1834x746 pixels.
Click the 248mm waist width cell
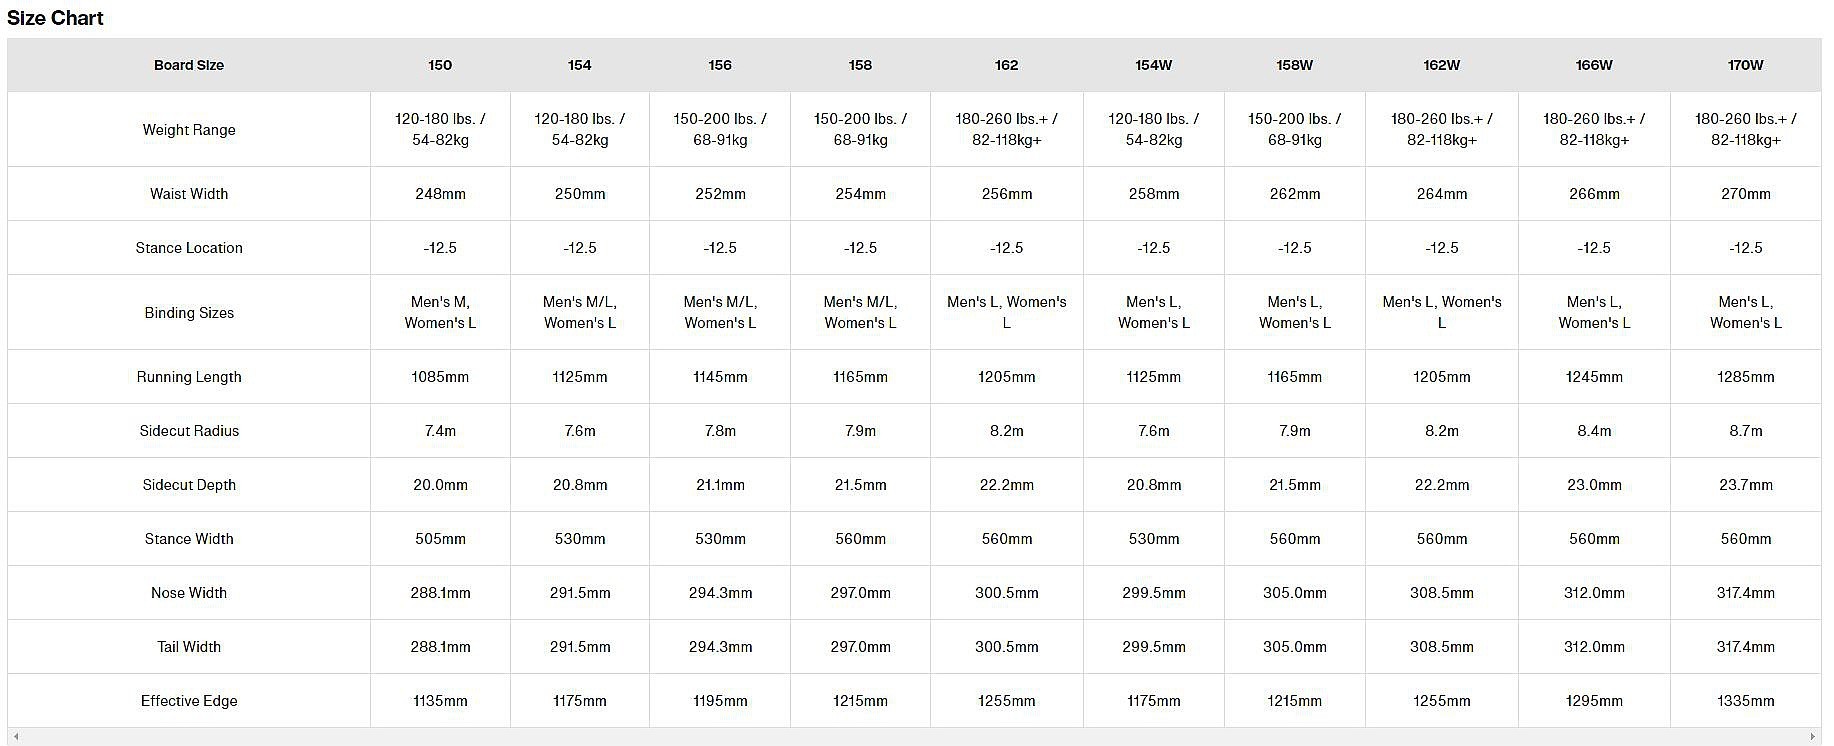click(x=440, y=194)
